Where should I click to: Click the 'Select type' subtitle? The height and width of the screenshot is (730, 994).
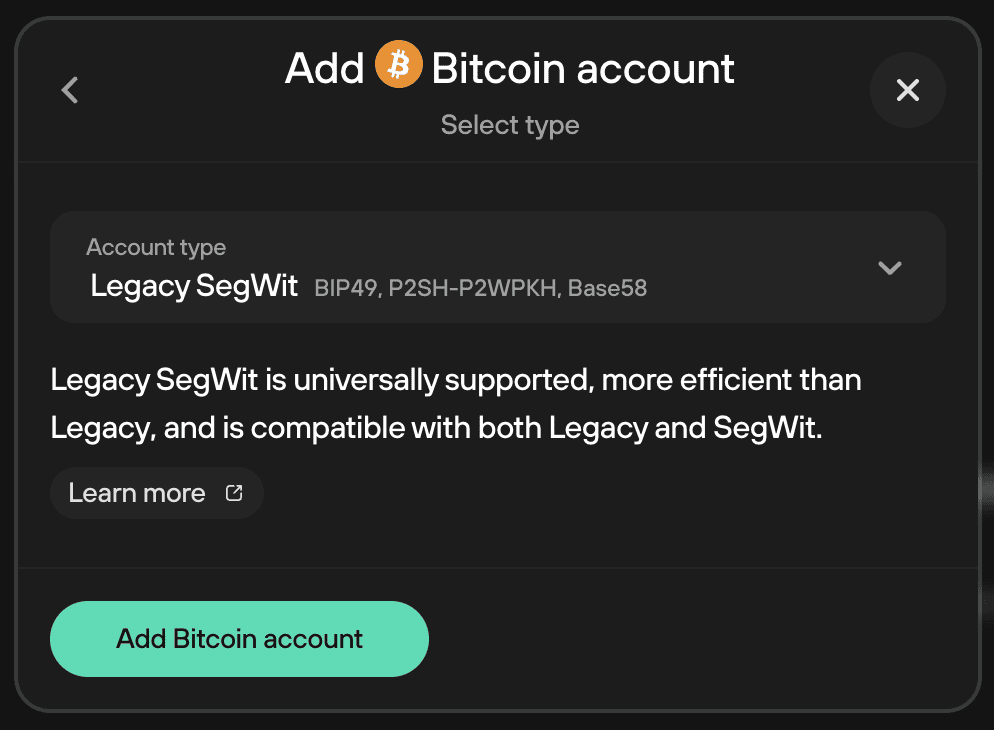[510, 125]
